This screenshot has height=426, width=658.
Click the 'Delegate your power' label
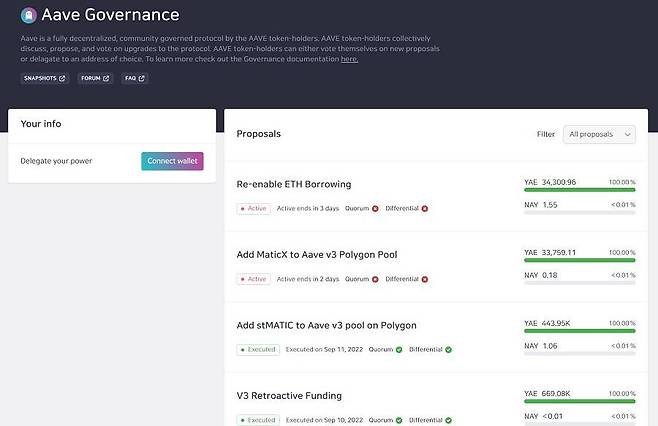pos(56,161)
